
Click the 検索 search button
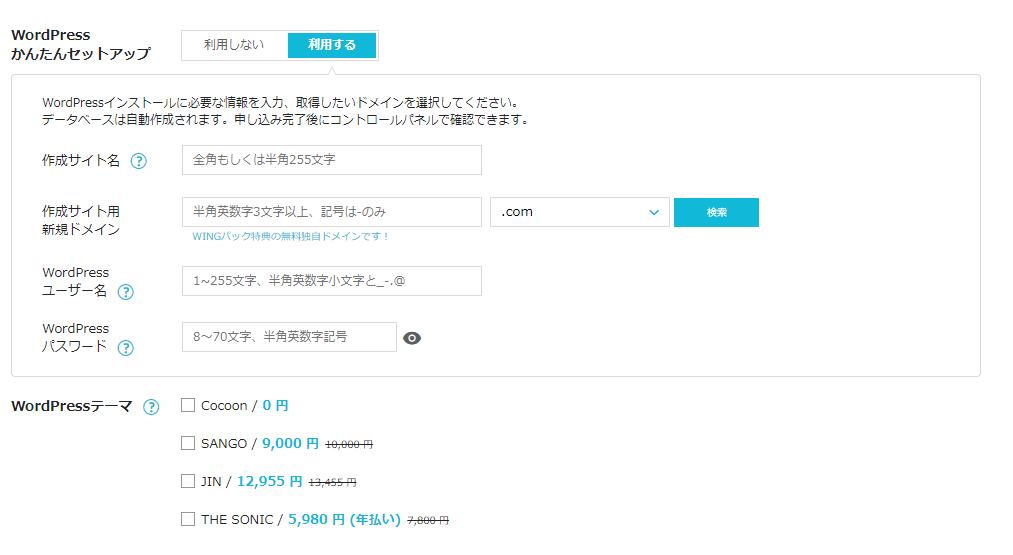point(716,213)
